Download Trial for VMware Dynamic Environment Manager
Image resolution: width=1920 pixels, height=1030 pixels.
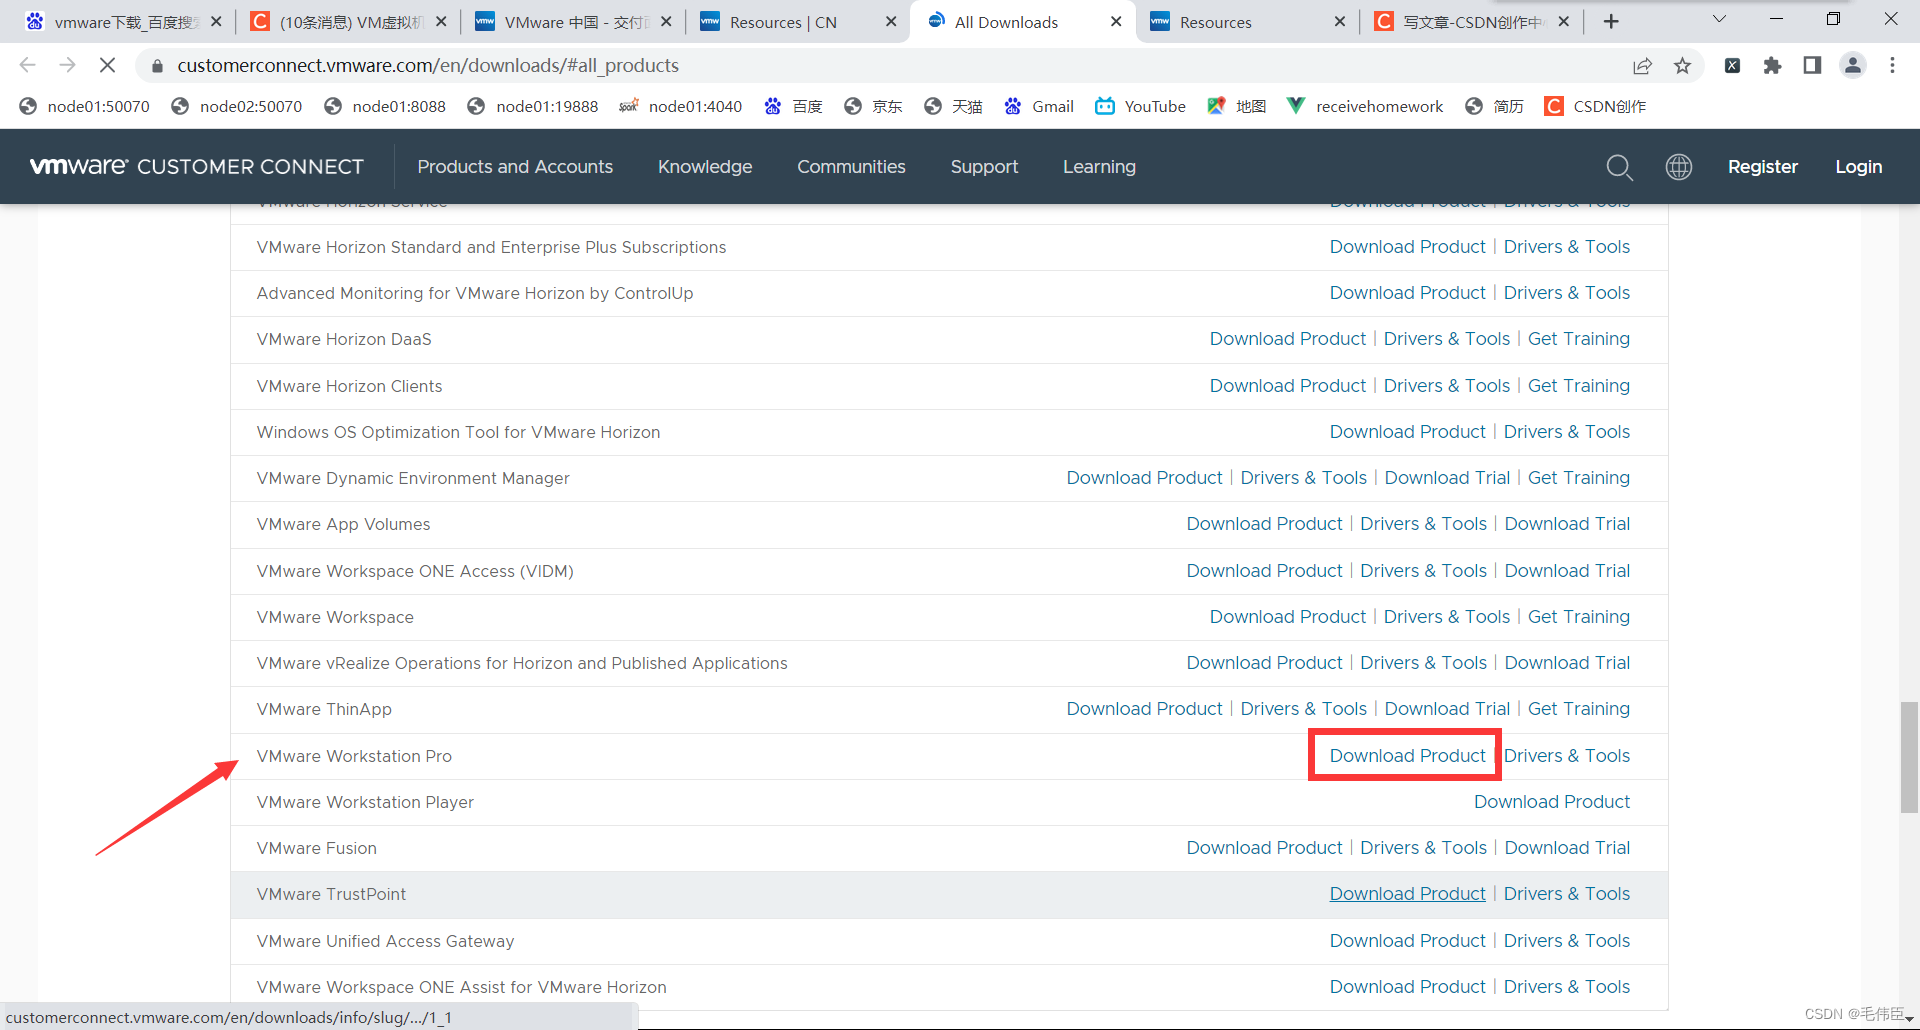tap(1447, 478)
